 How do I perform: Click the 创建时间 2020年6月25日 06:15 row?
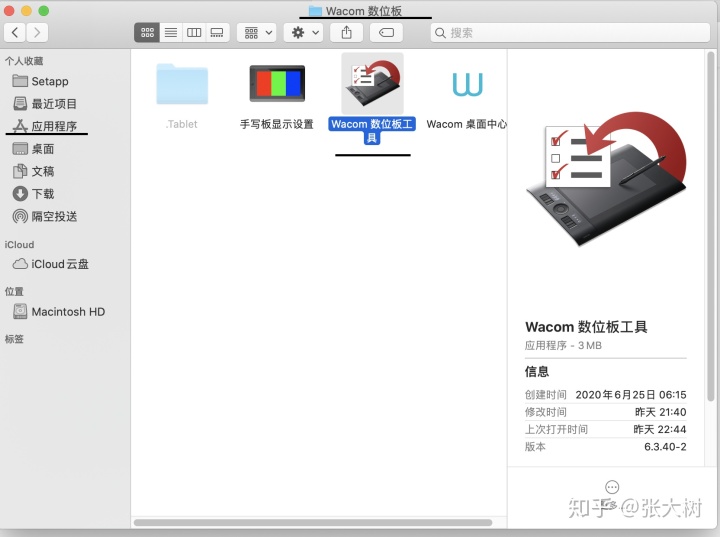605,395
